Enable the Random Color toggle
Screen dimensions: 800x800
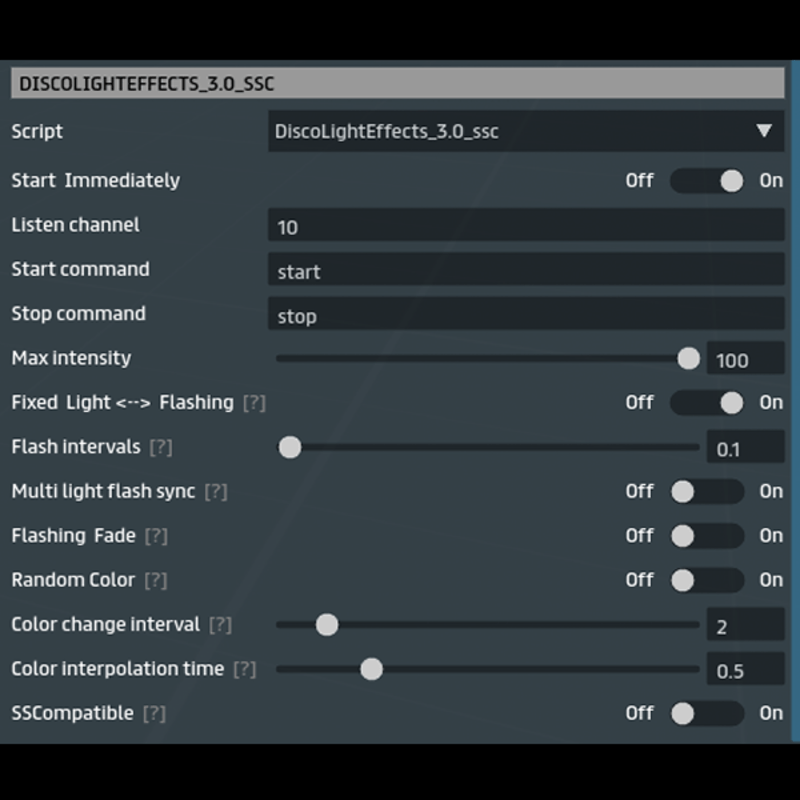(706, 580)
